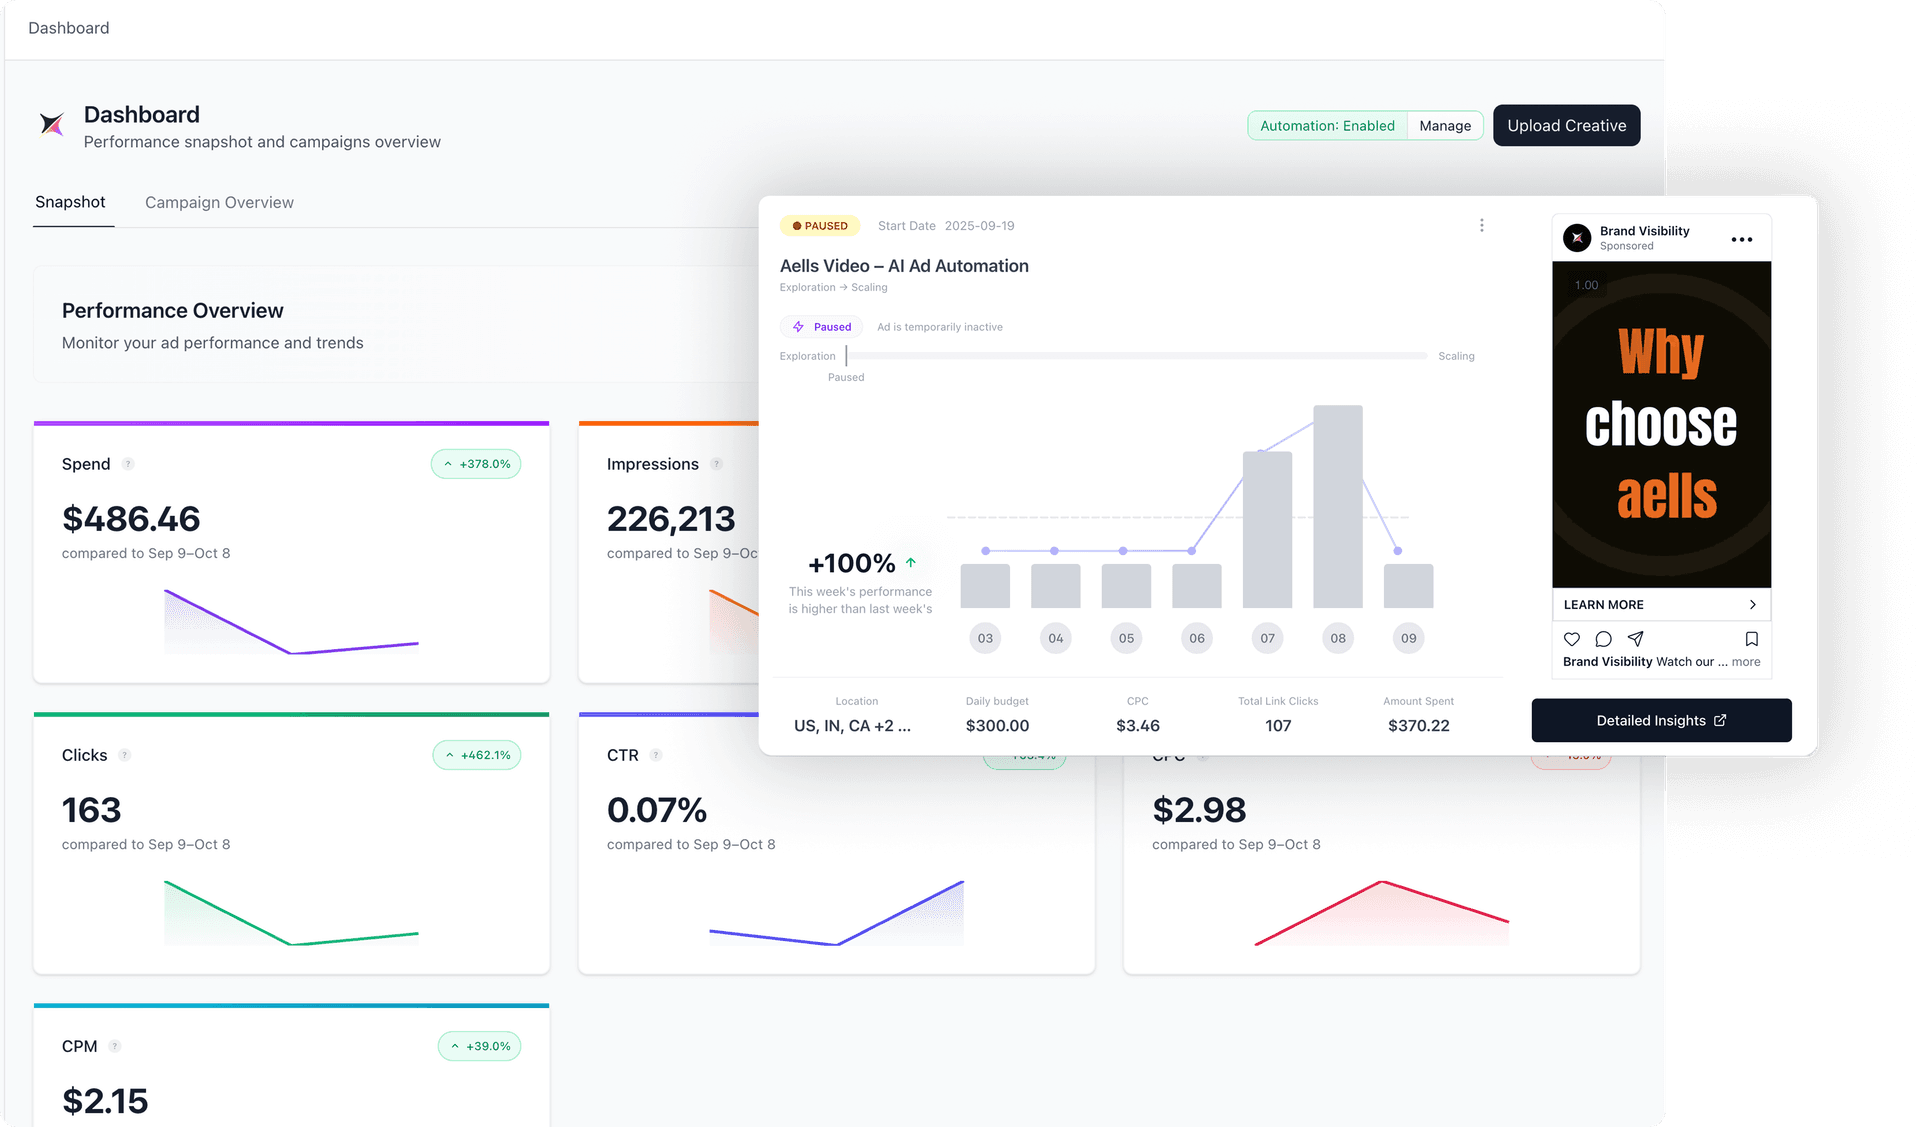The height and width of the screenshot is (1127, 1920).
Task: Click the lightning bolt in the Paused pill
Action: pos(799,327)
